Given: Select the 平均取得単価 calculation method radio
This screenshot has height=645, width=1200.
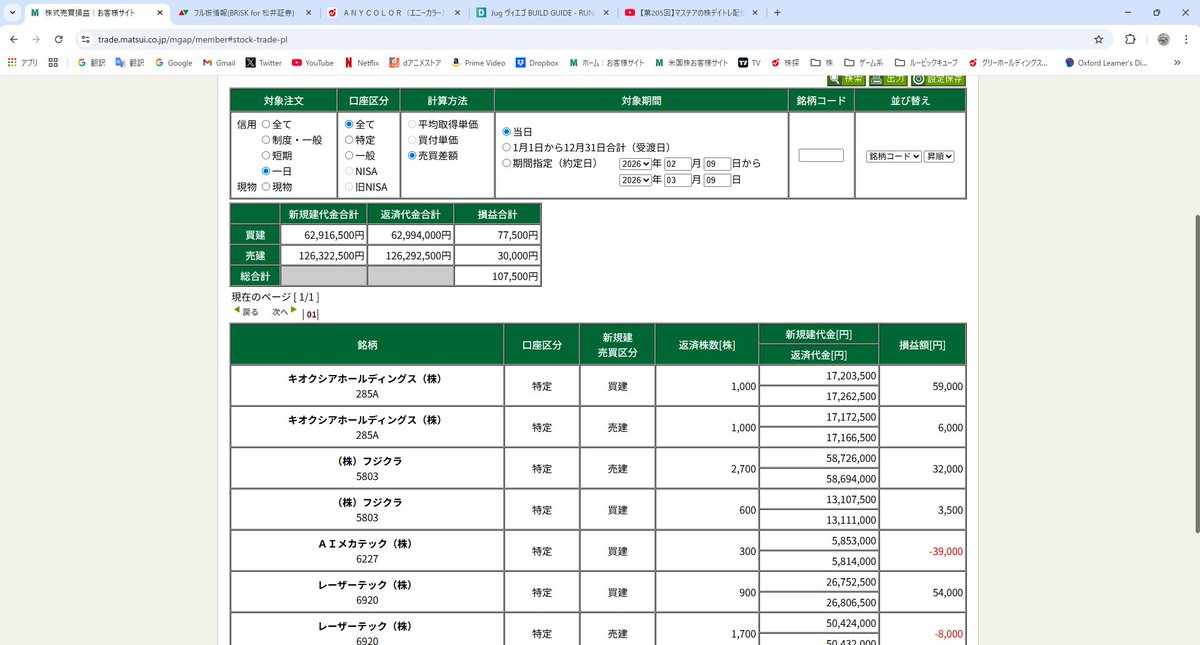Looking at the screenshot, I should pyautogui.click(x=410, y=124).
